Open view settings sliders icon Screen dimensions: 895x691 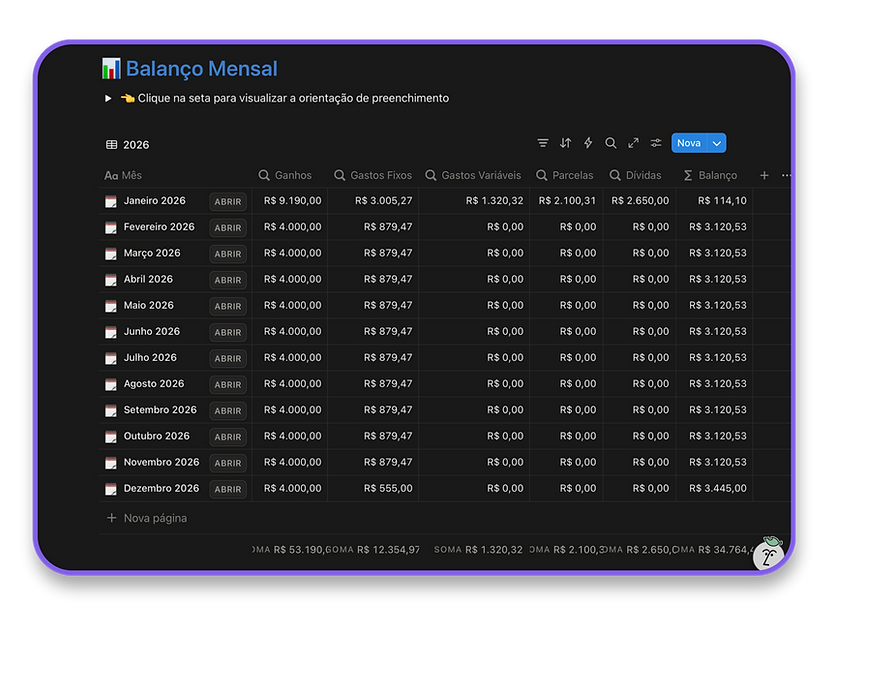tap(656, 143)
